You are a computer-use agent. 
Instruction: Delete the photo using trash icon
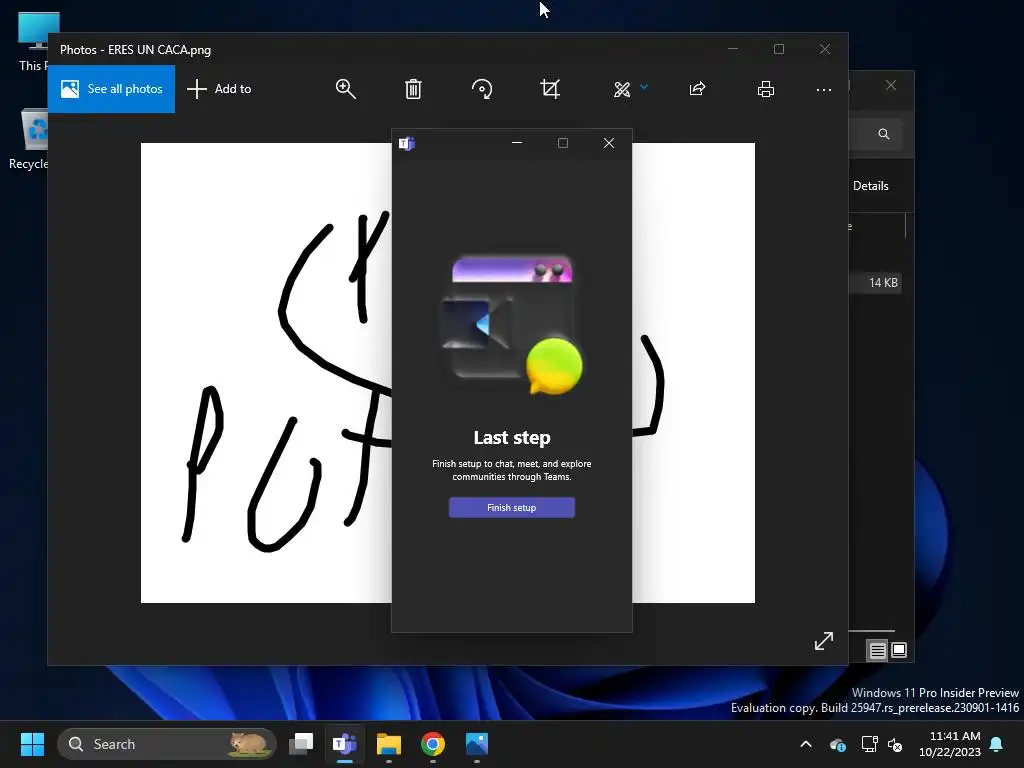pyautogui.click(x=413, y=89)
